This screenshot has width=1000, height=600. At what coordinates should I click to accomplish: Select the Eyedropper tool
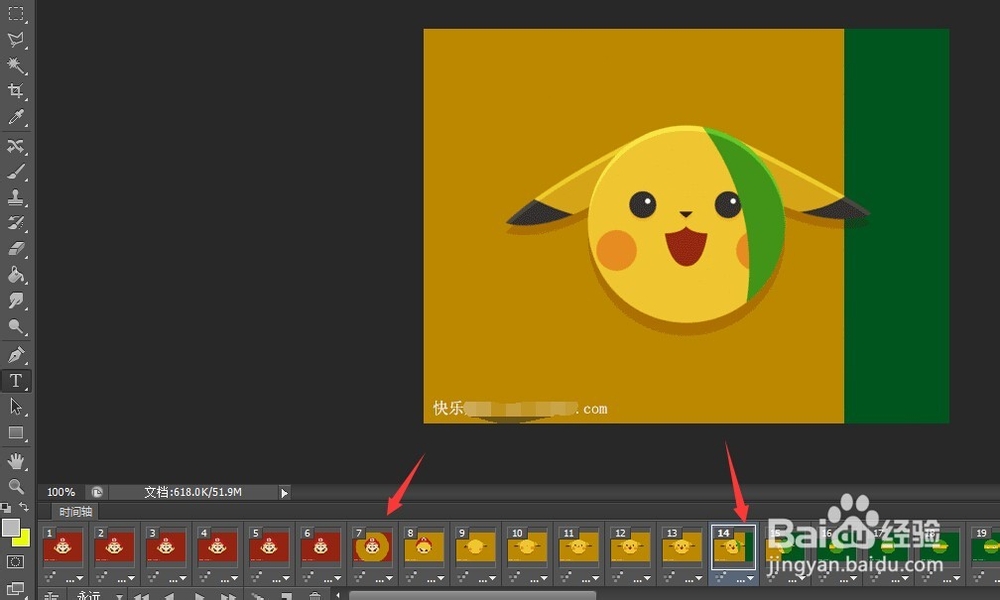[16, 117]
